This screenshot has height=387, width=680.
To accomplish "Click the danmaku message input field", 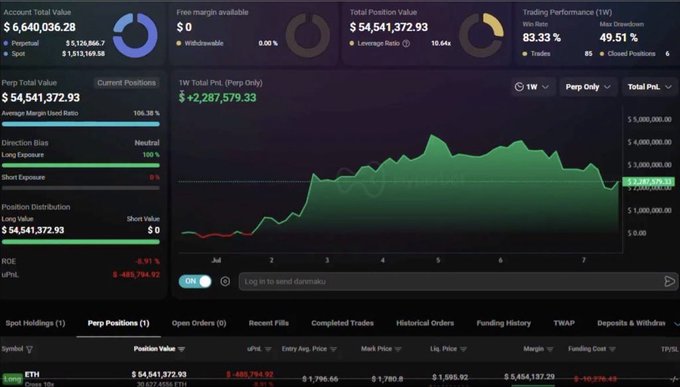I will tap(450, 282).
